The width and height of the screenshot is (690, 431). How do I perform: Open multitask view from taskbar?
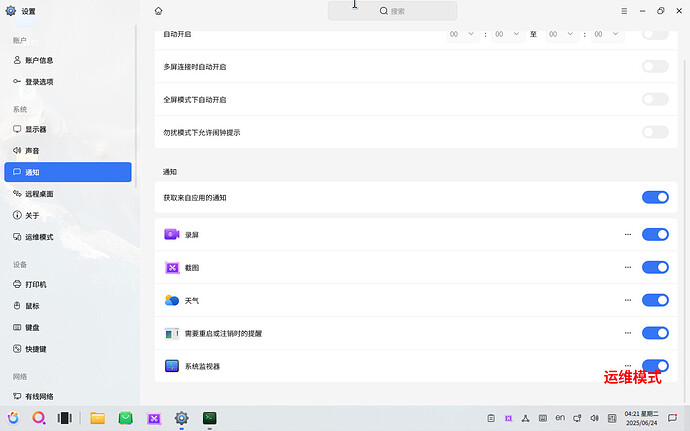click(x=65, y=418)
